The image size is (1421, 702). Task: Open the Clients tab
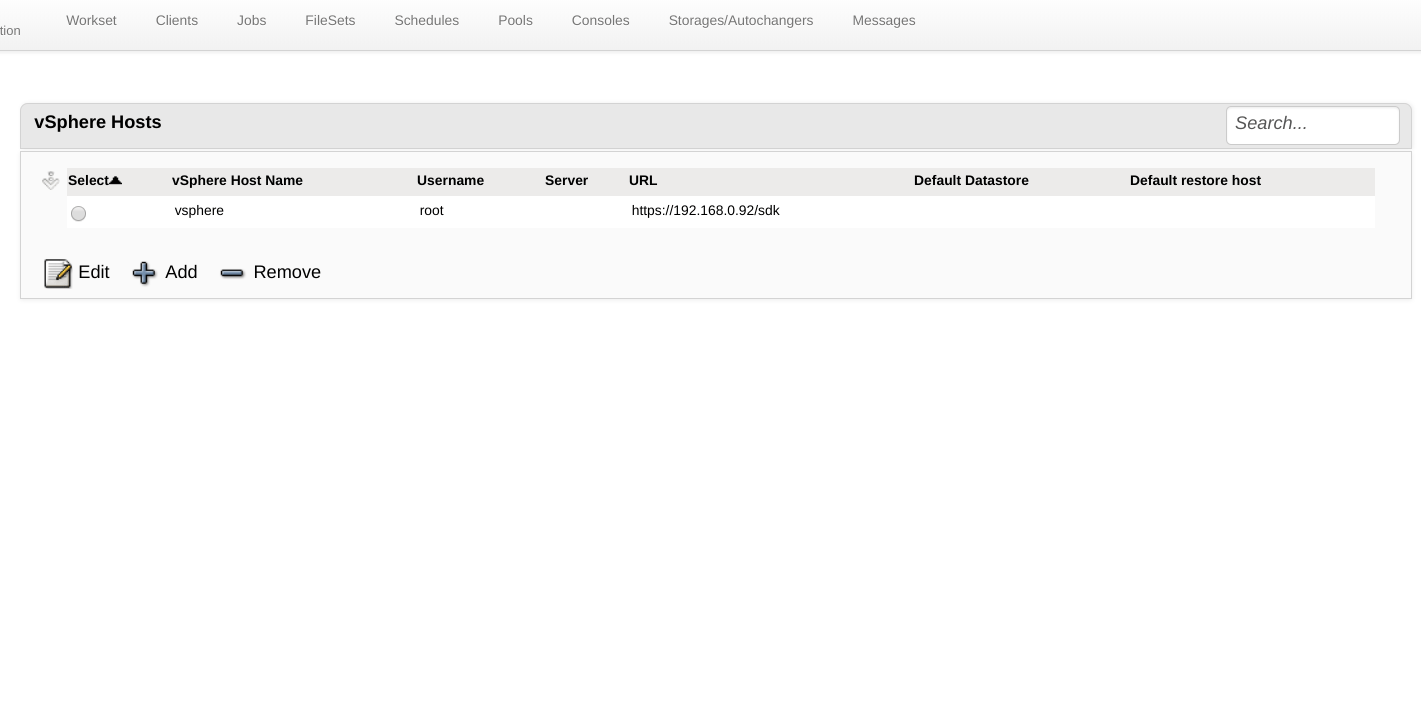(177, 20)
